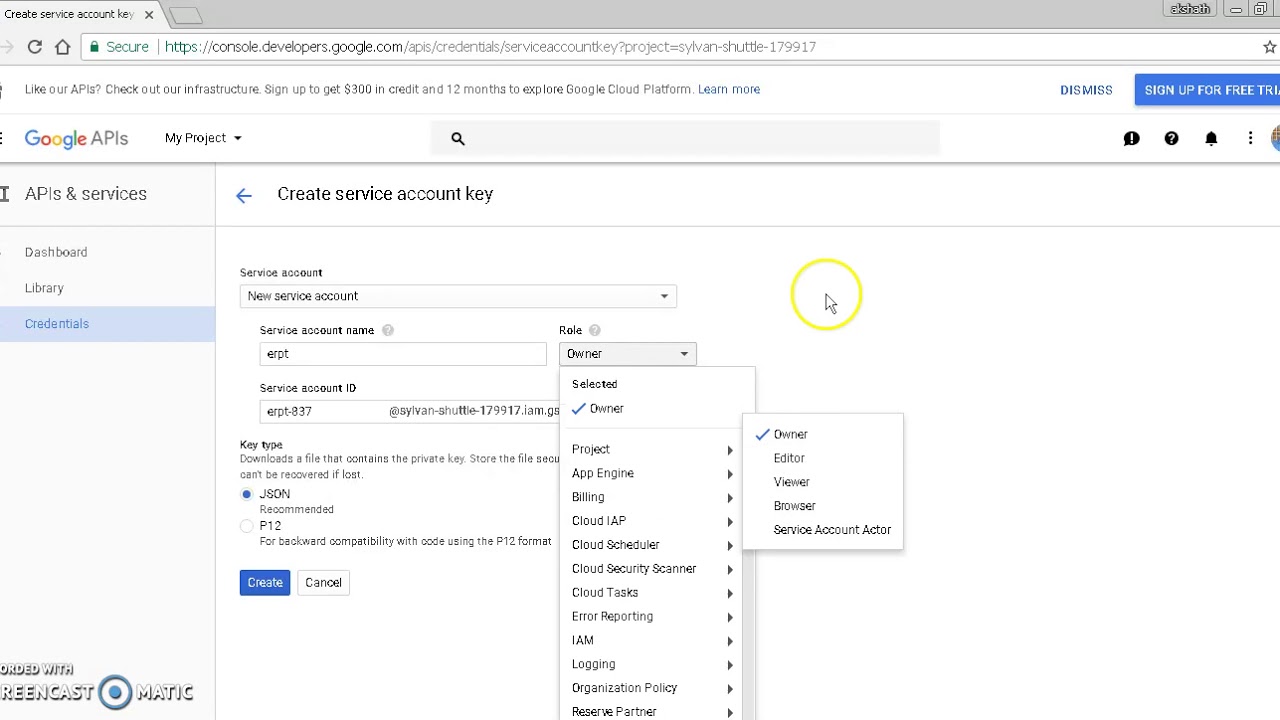Click the Service account name field
The image size is (1280, 720).
403,354
